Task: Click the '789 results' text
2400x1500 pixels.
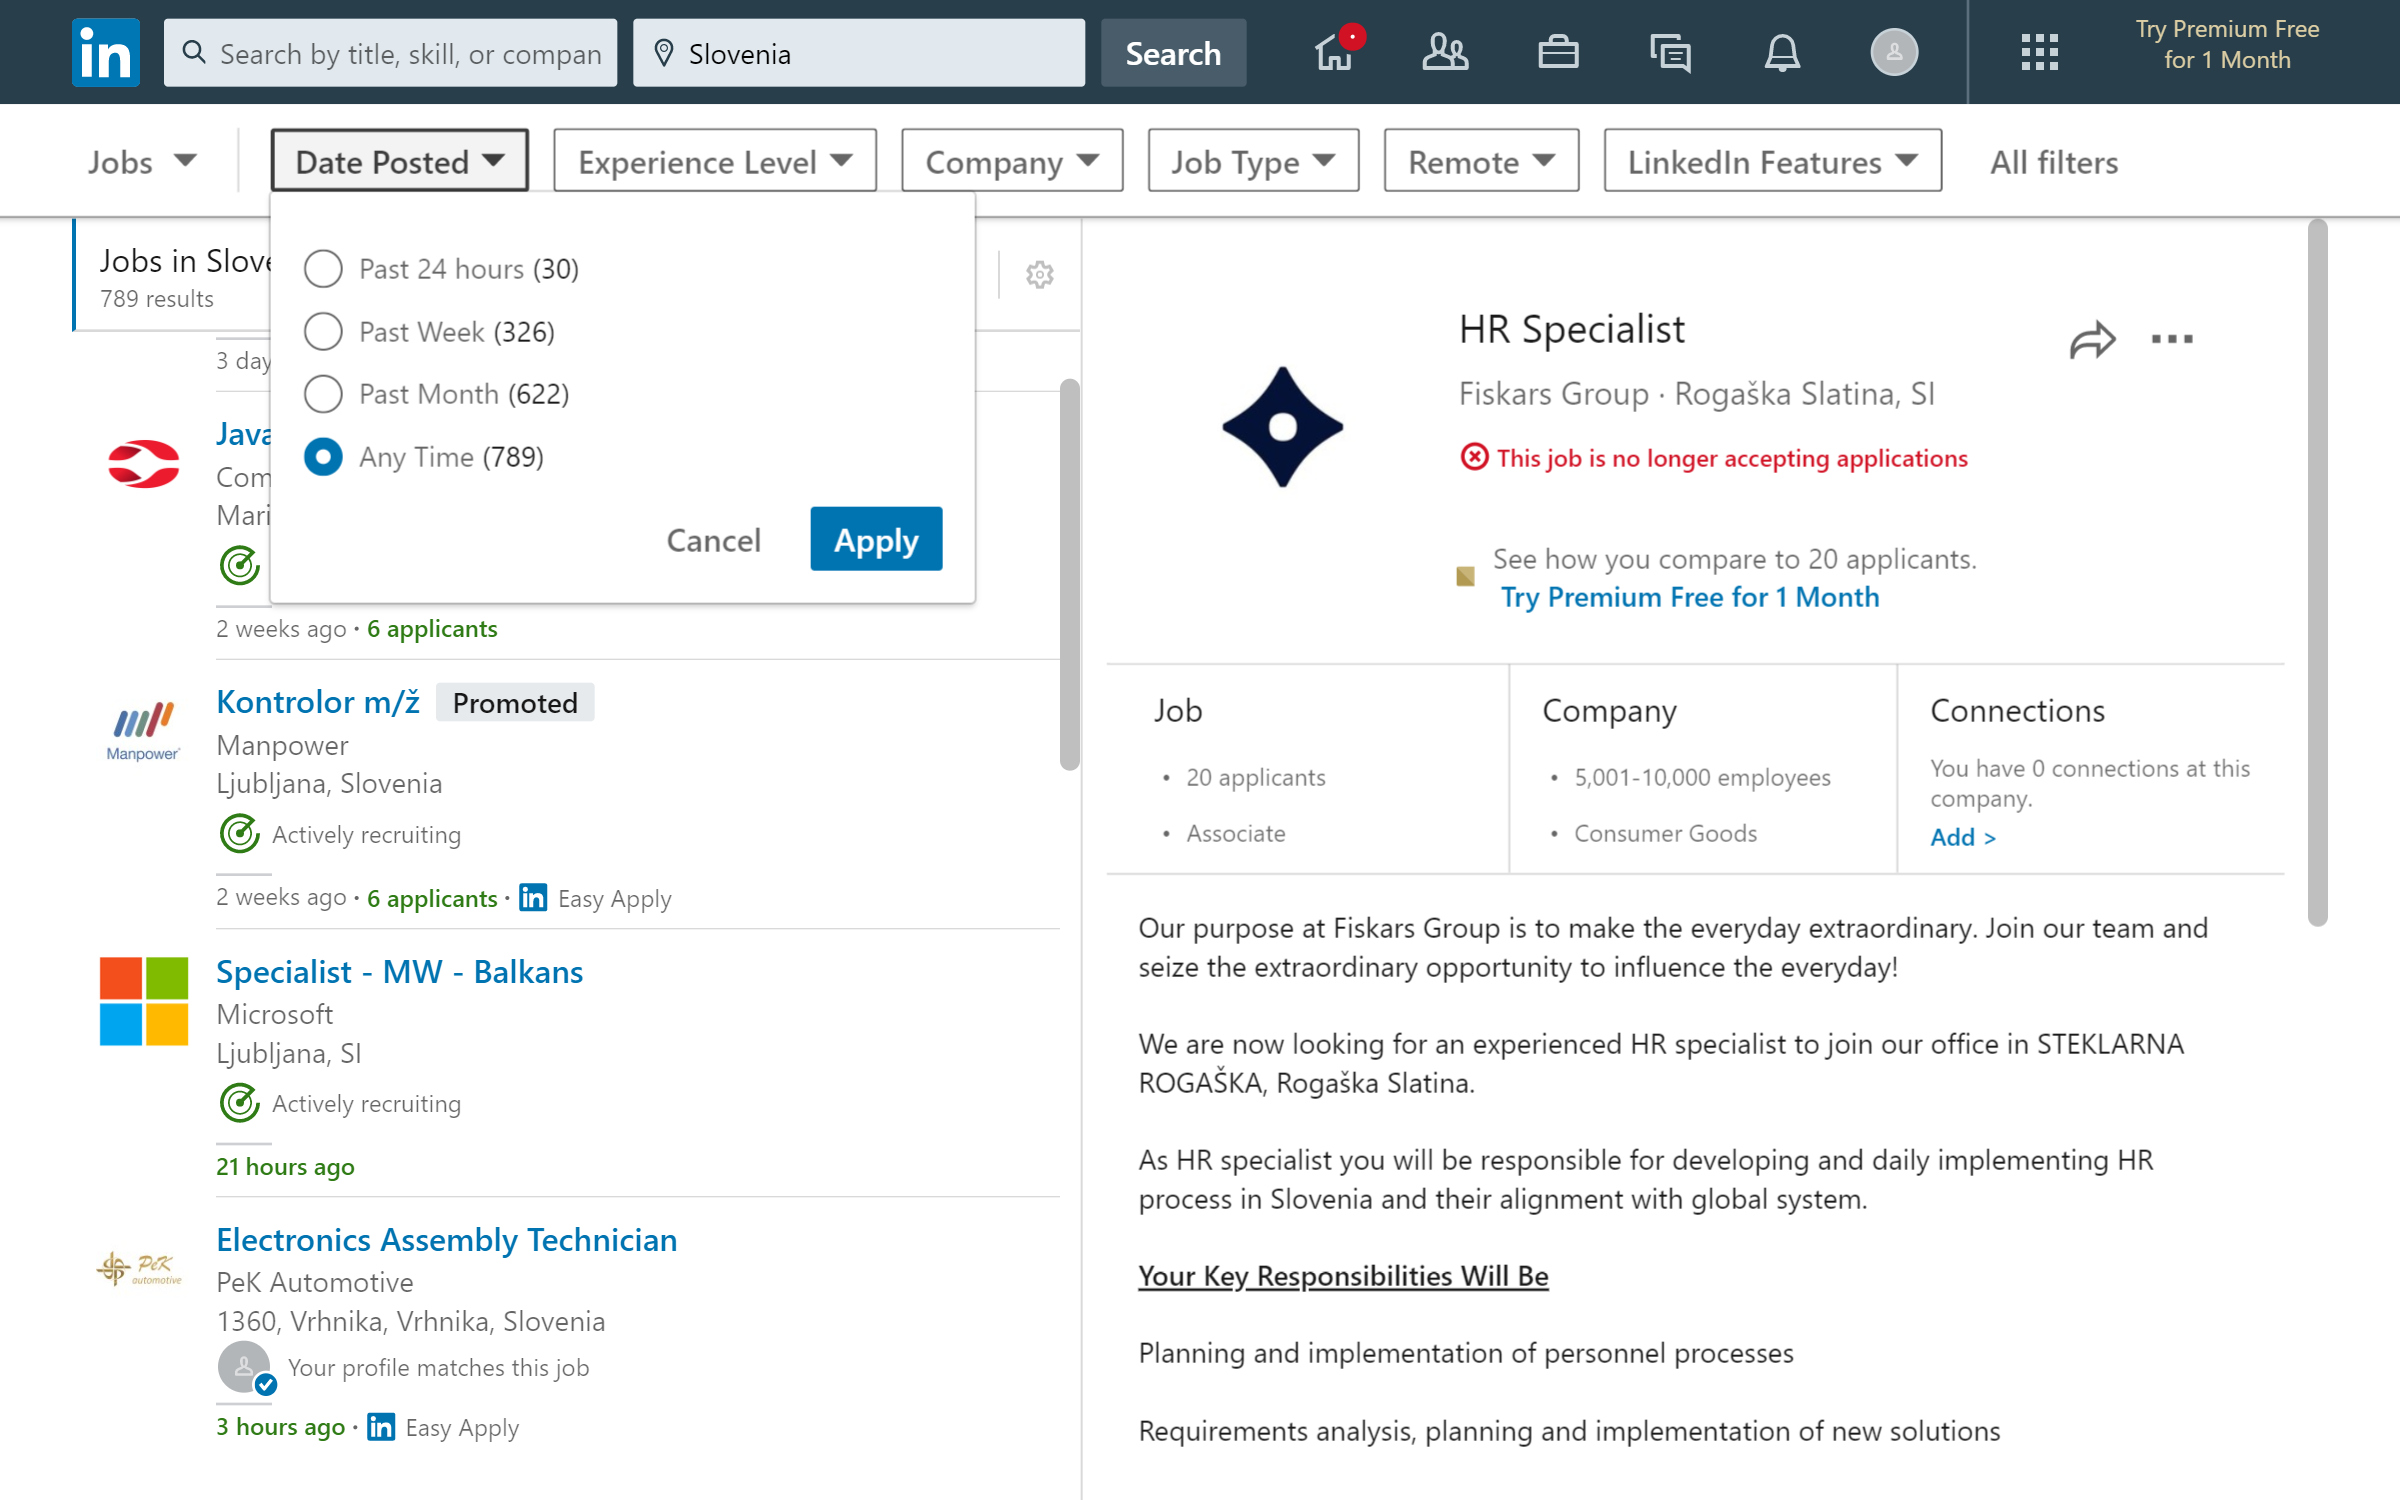Action: coord(157,298)
